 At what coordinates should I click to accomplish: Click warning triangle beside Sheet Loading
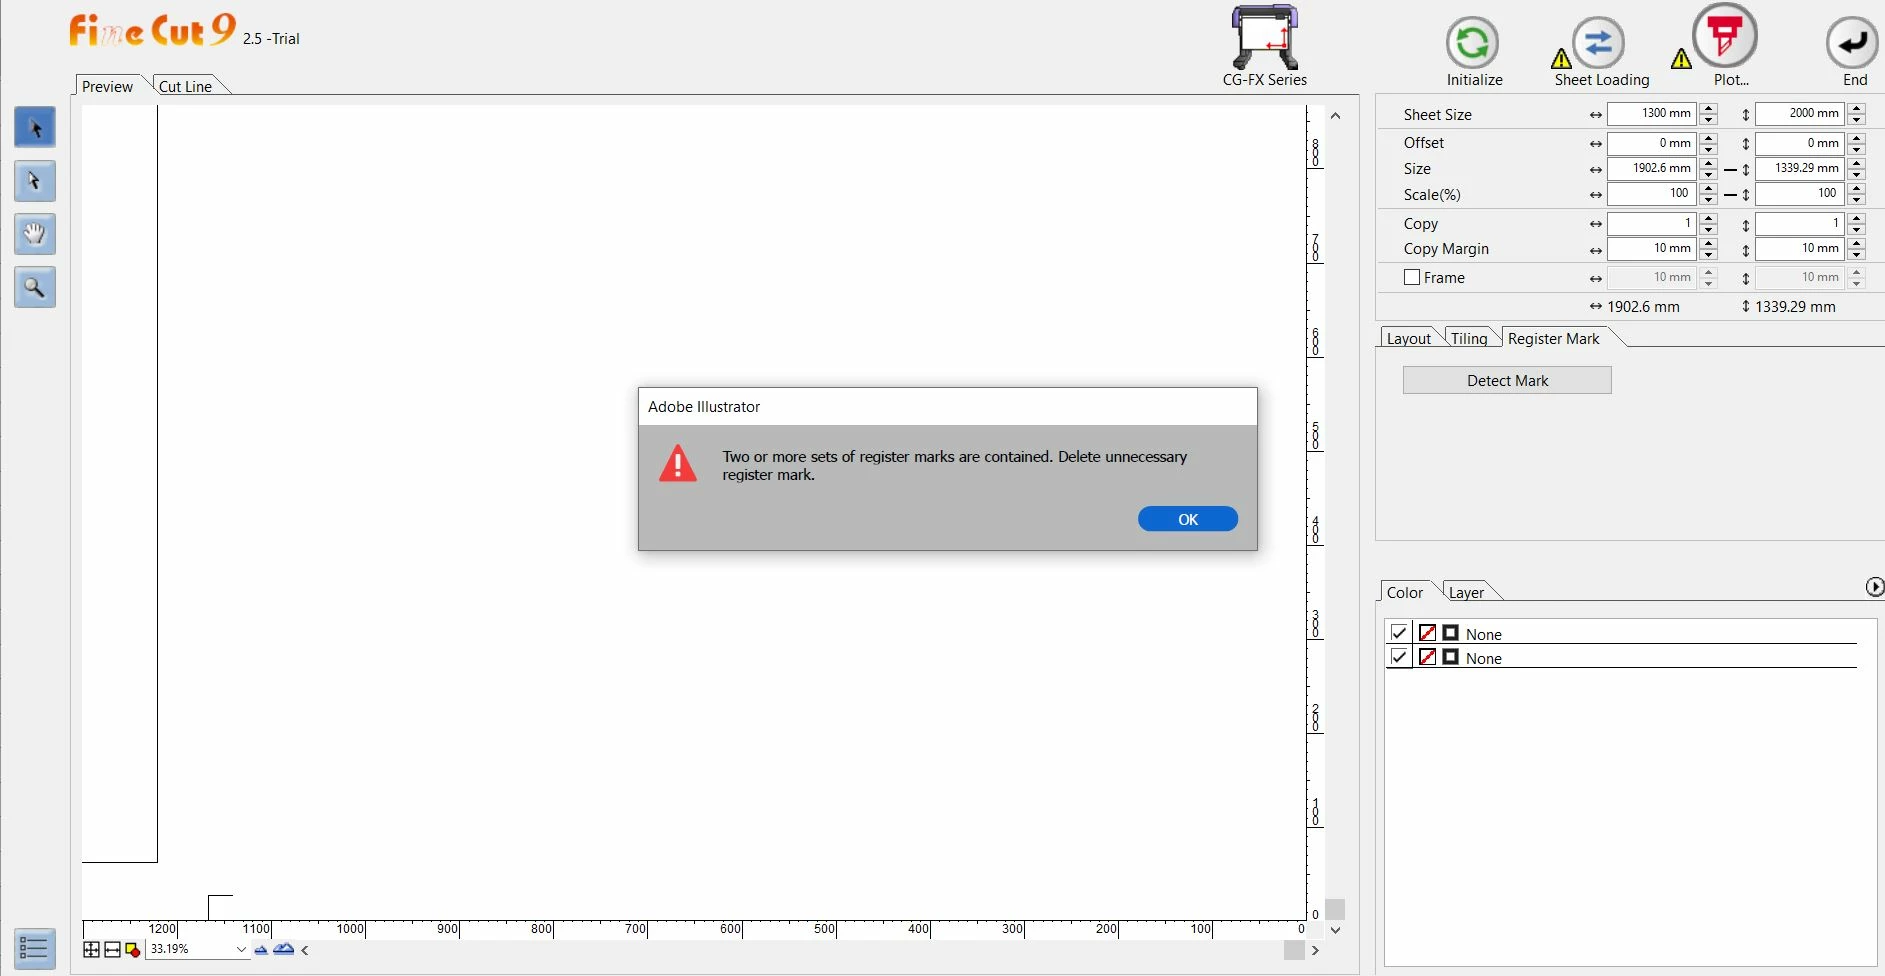click(x=1561, y=58)
